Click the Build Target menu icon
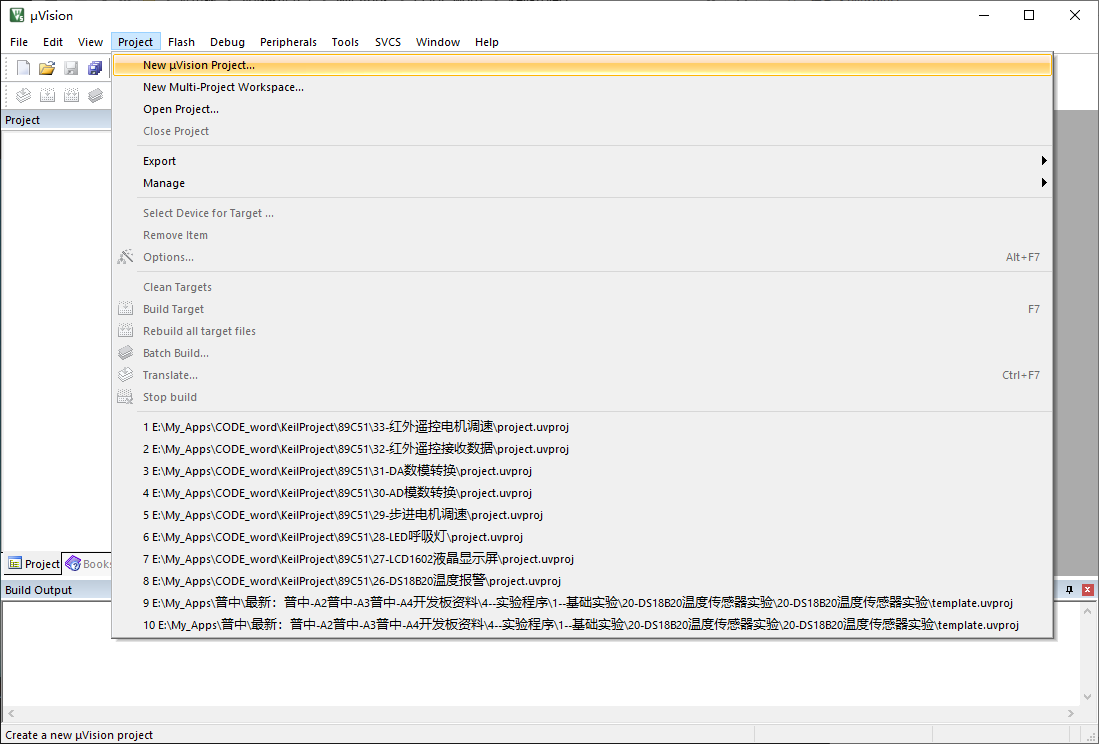1099x744 pixels. click(125, 309)
